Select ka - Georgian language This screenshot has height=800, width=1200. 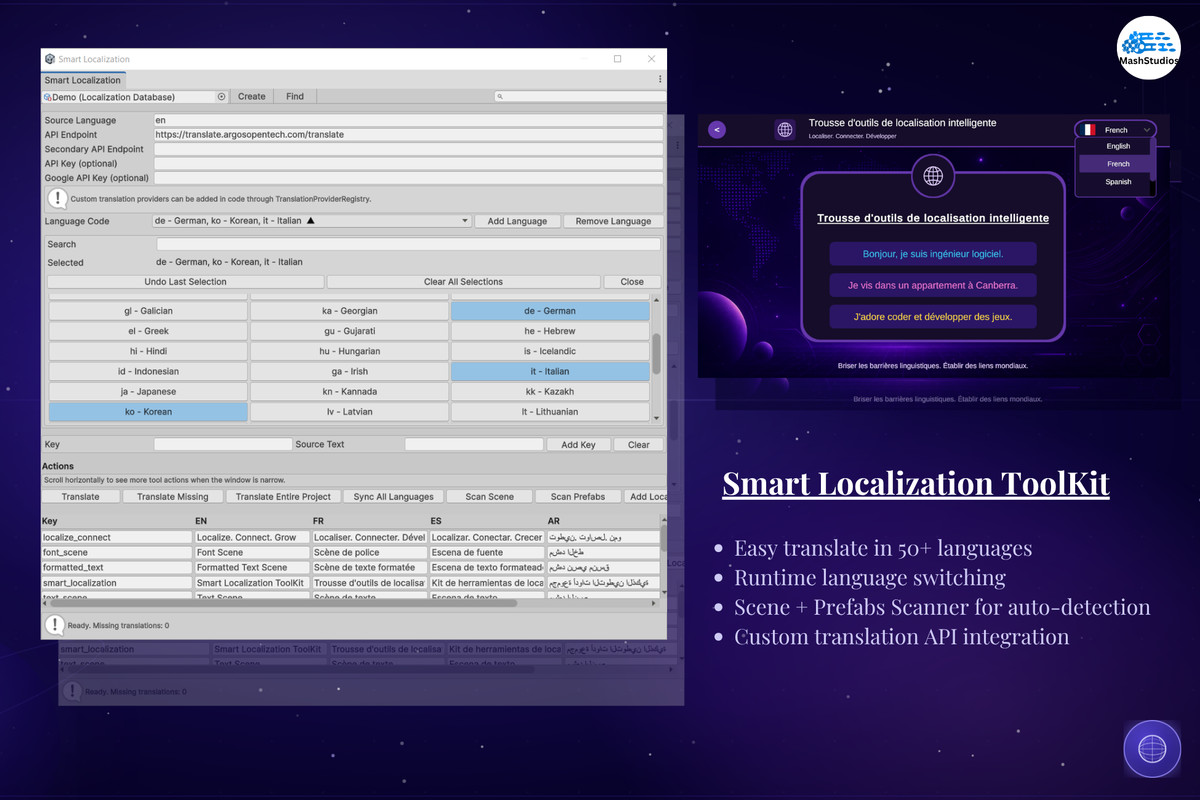pyautogui.click(x=349, y=311)
